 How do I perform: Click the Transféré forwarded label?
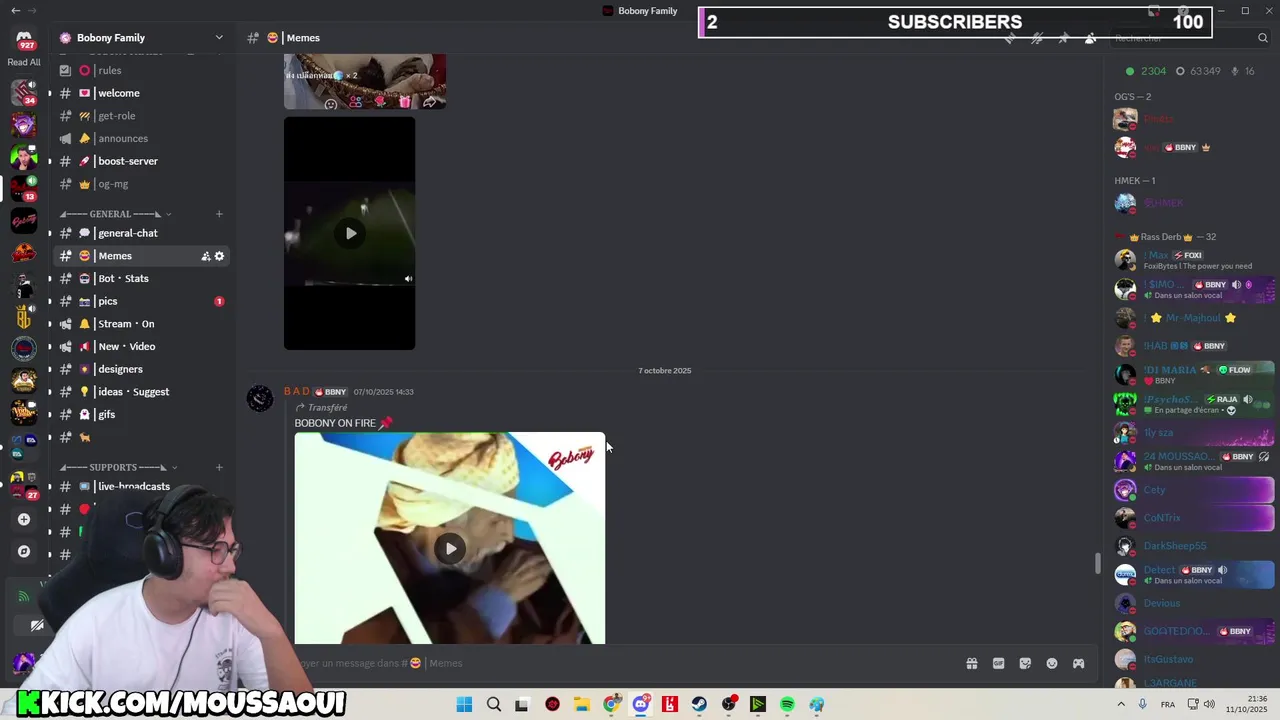pos(321,408)
